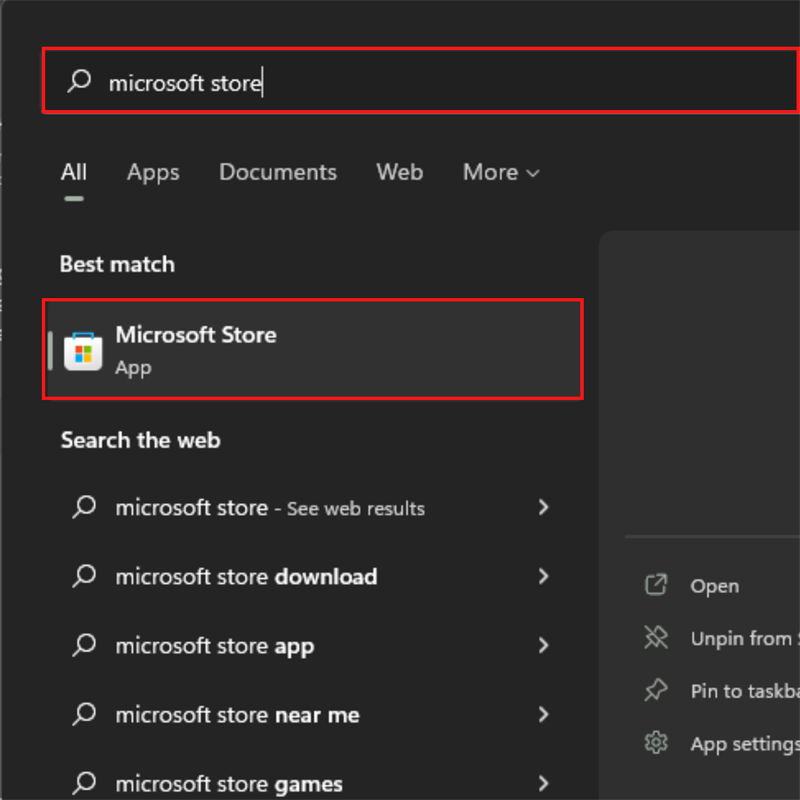Switch to the Documents filter tab
The height and width of the screenshot is (800, 800).
point(277,172)
